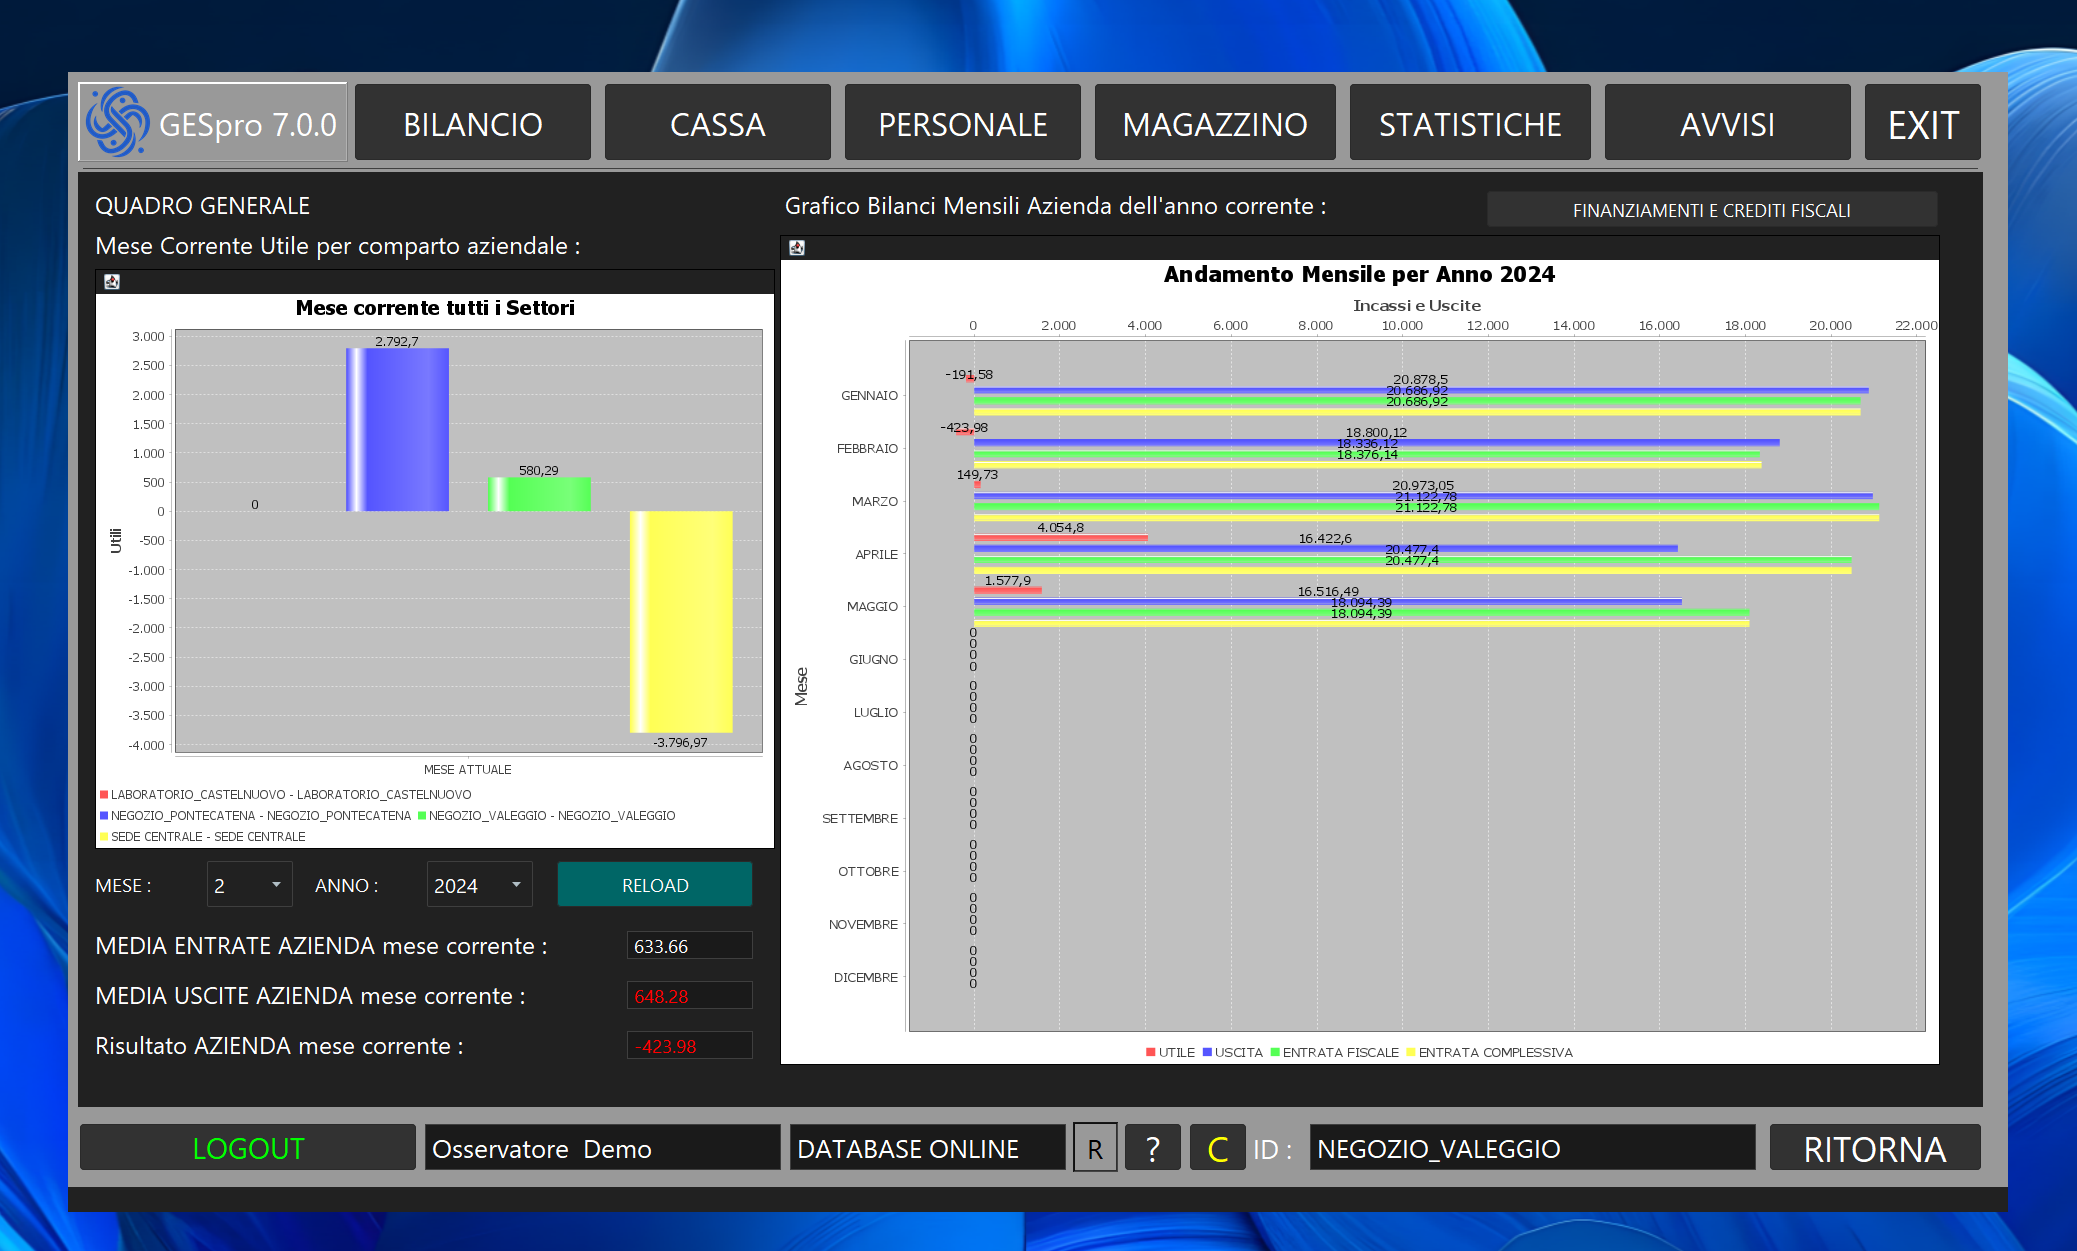Open the AVVISI section
This screenshot has height=1251, width=2077.
point(1727,122)
